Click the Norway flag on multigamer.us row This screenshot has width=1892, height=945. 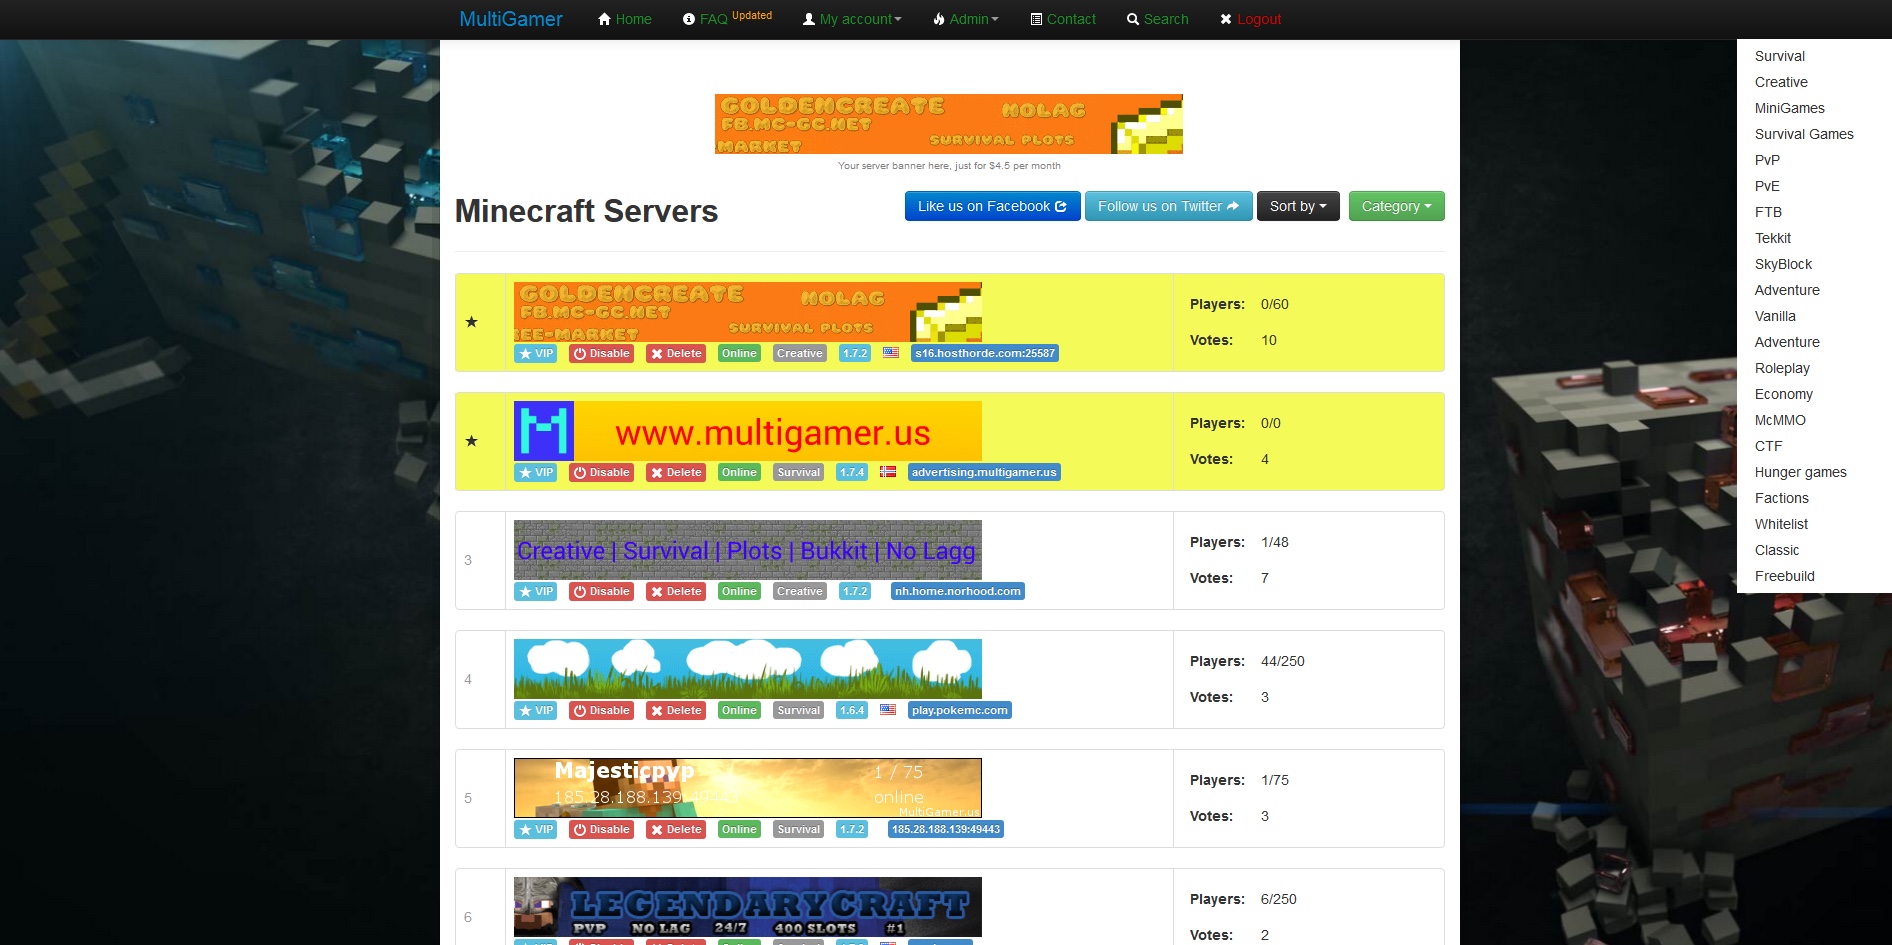coord(888,471)
